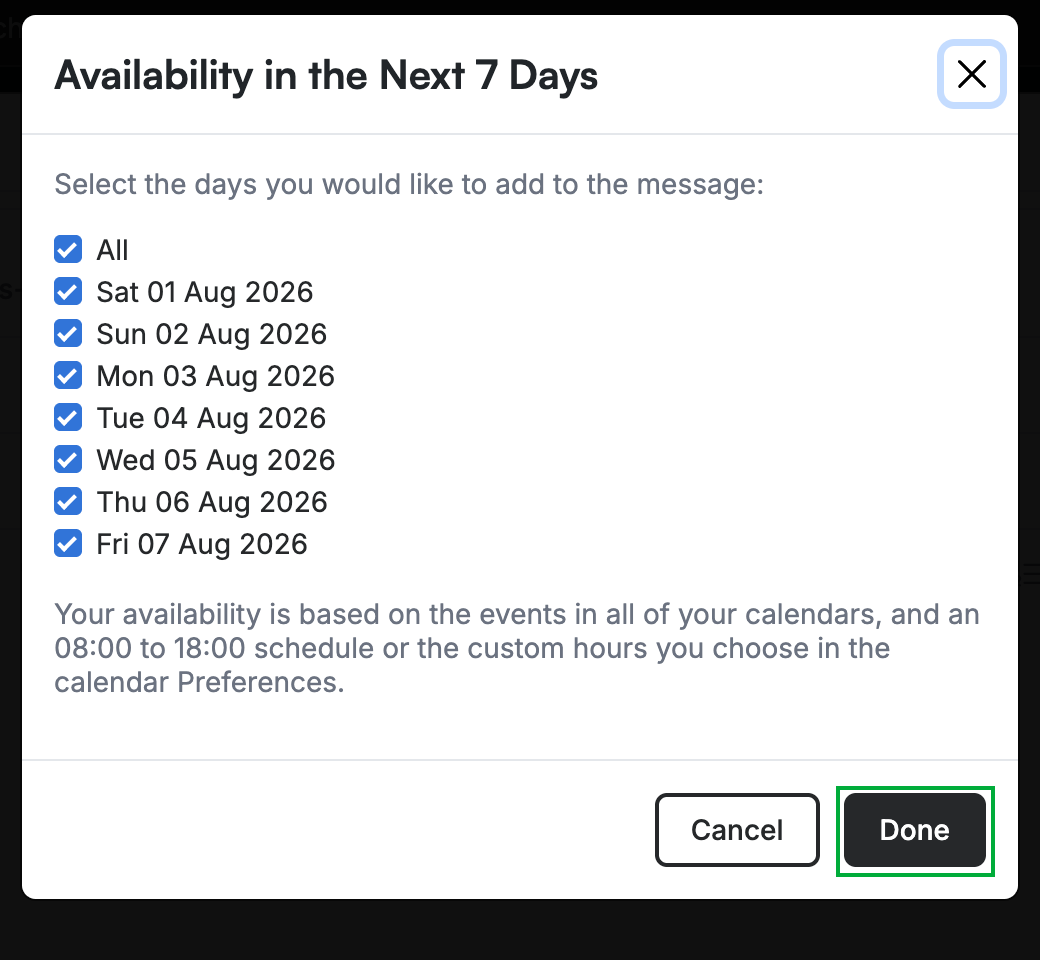Untick the Fri 07 Aug 2026 checkbox

68,543
